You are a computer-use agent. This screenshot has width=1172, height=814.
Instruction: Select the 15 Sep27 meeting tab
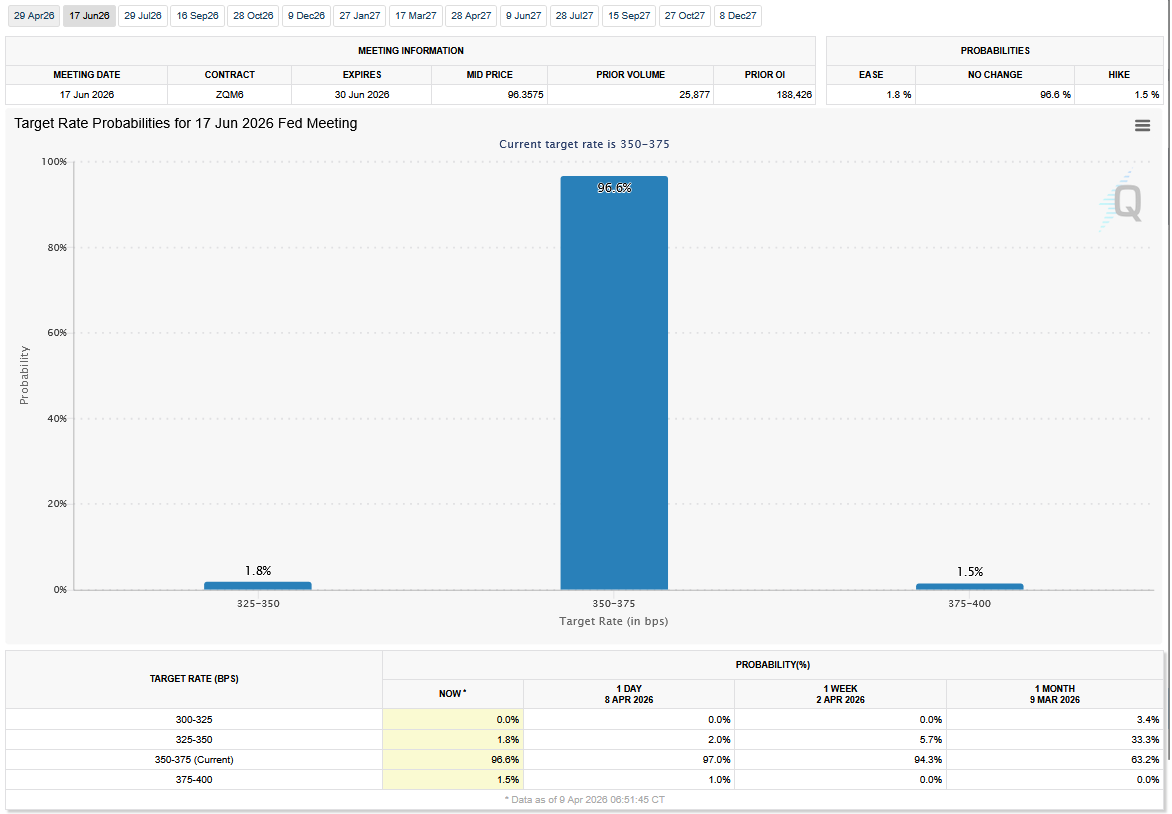pyautogui.click(x=629, y=16)
